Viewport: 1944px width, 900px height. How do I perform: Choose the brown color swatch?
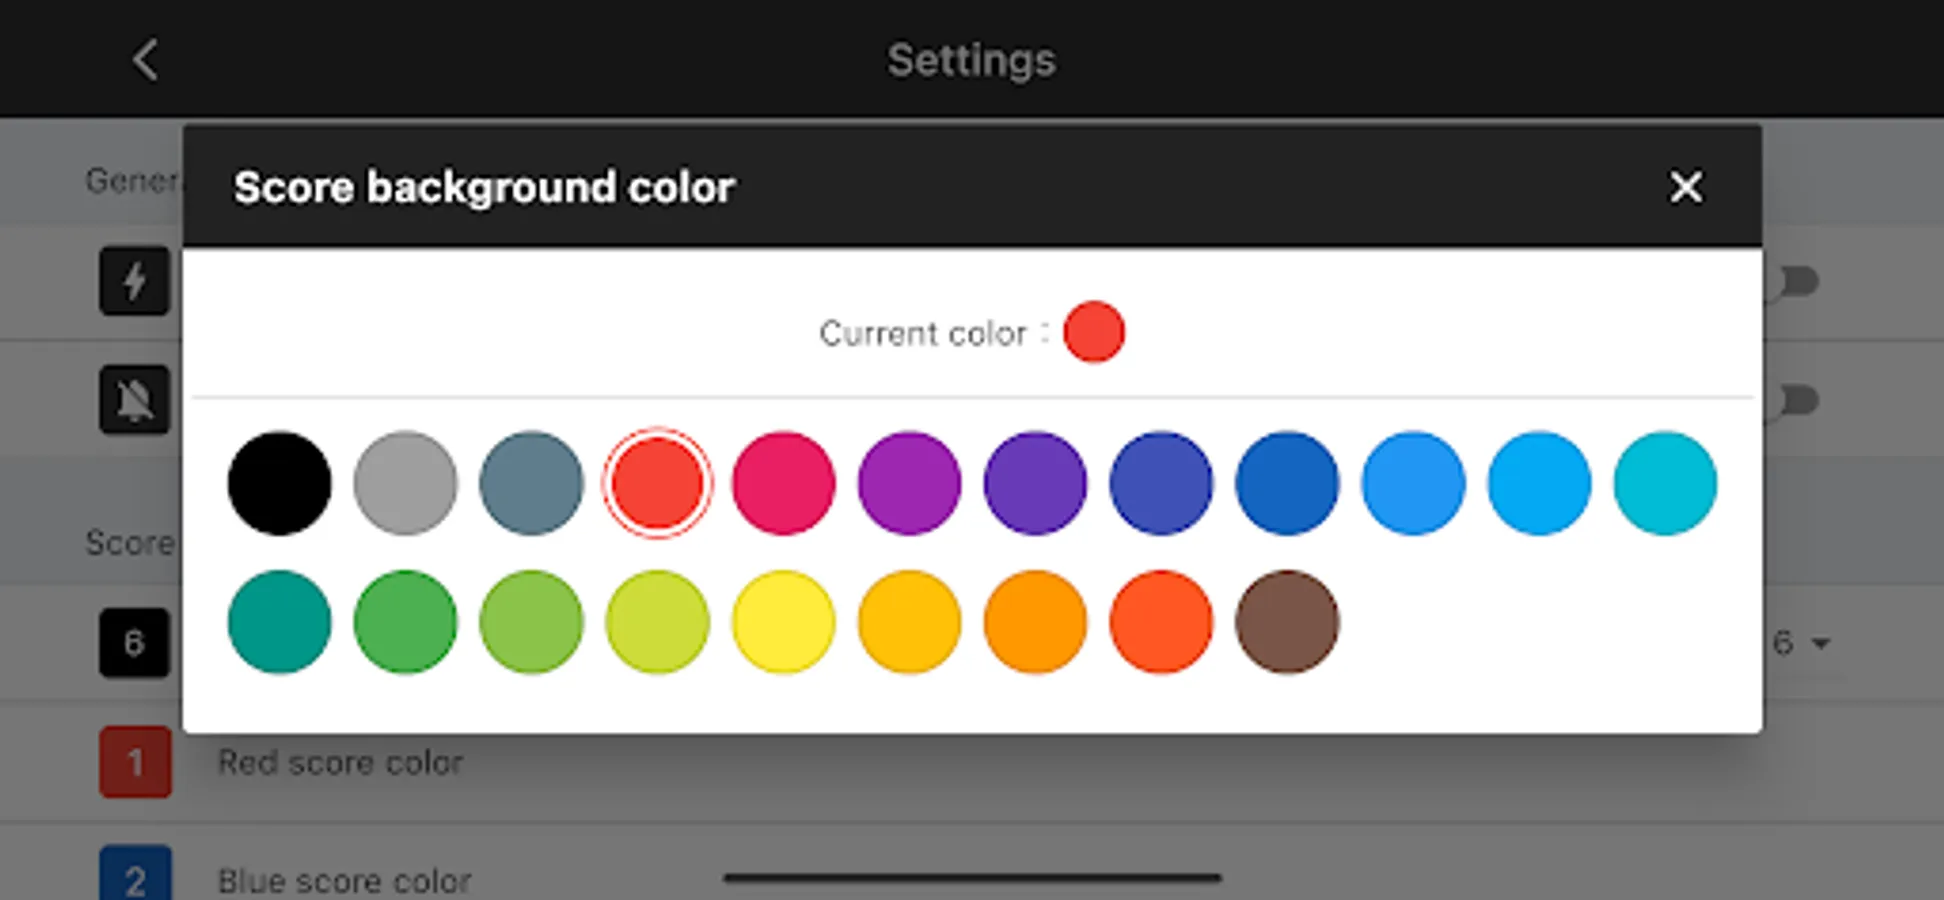coord(1287,622)
